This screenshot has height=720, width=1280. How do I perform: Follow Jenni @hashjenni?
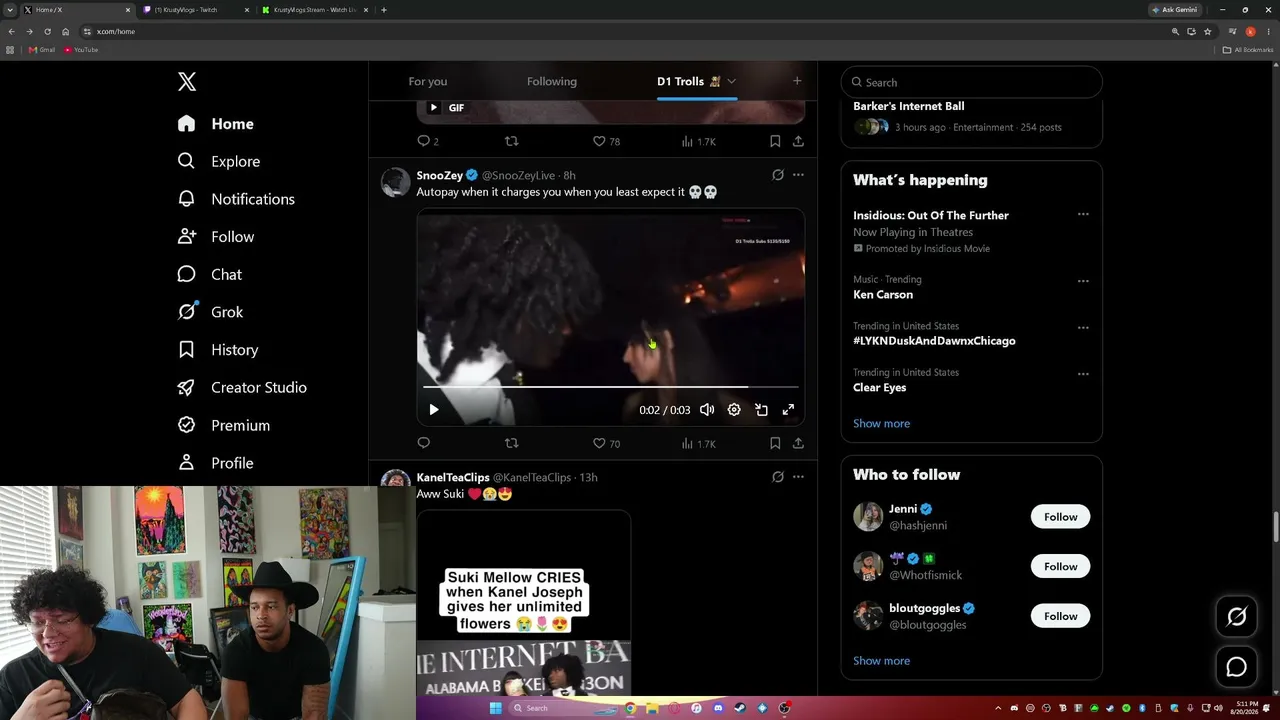1060,517
